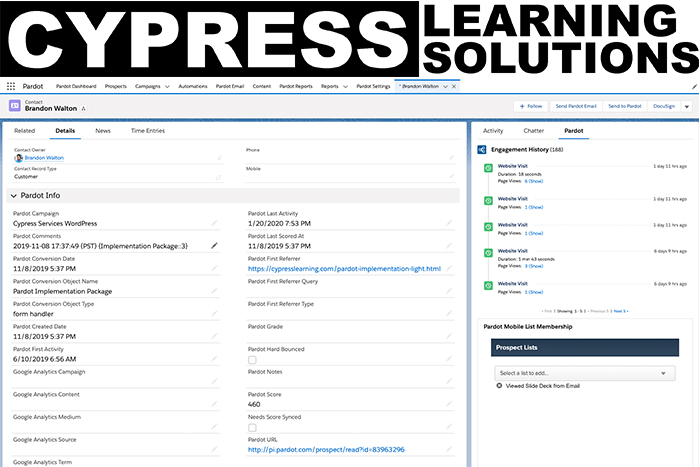
Task: Click the Website Visit icon with 1 min 43 seconds
Action: pos(488,253)
